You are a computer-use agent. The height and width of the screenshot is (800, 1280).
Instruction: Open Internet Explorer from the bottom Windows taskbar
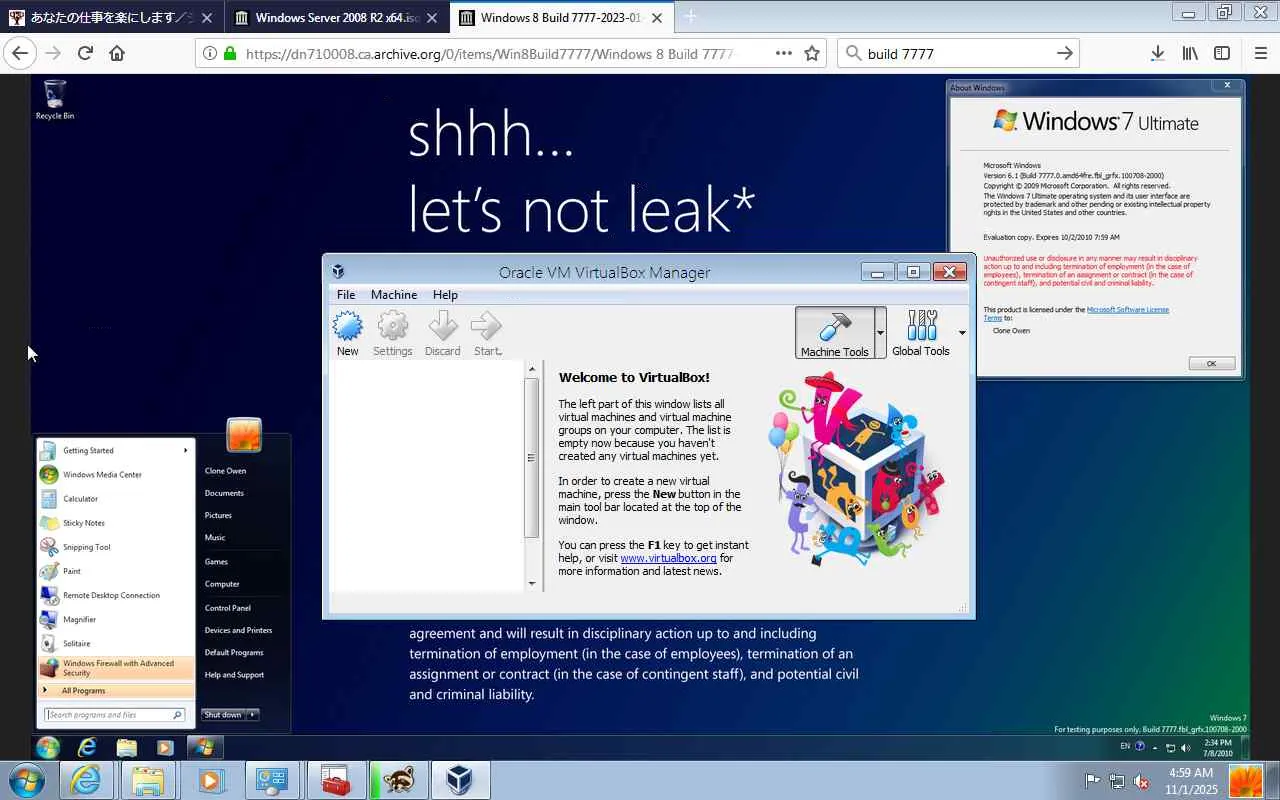(87, 780)
